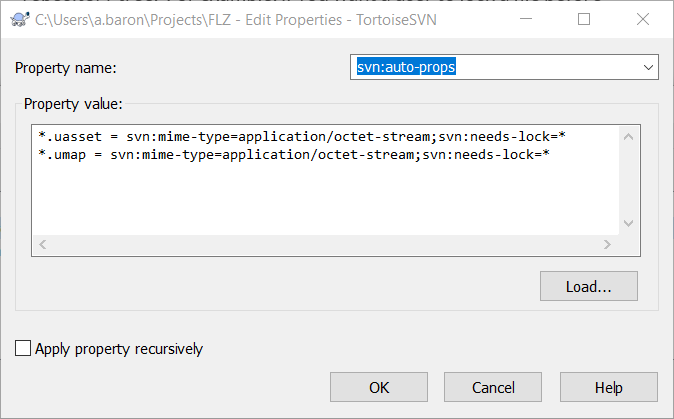Screen dimensions: 674x419
Task: Click the Load... button
Action: click(x=588, y=286)
